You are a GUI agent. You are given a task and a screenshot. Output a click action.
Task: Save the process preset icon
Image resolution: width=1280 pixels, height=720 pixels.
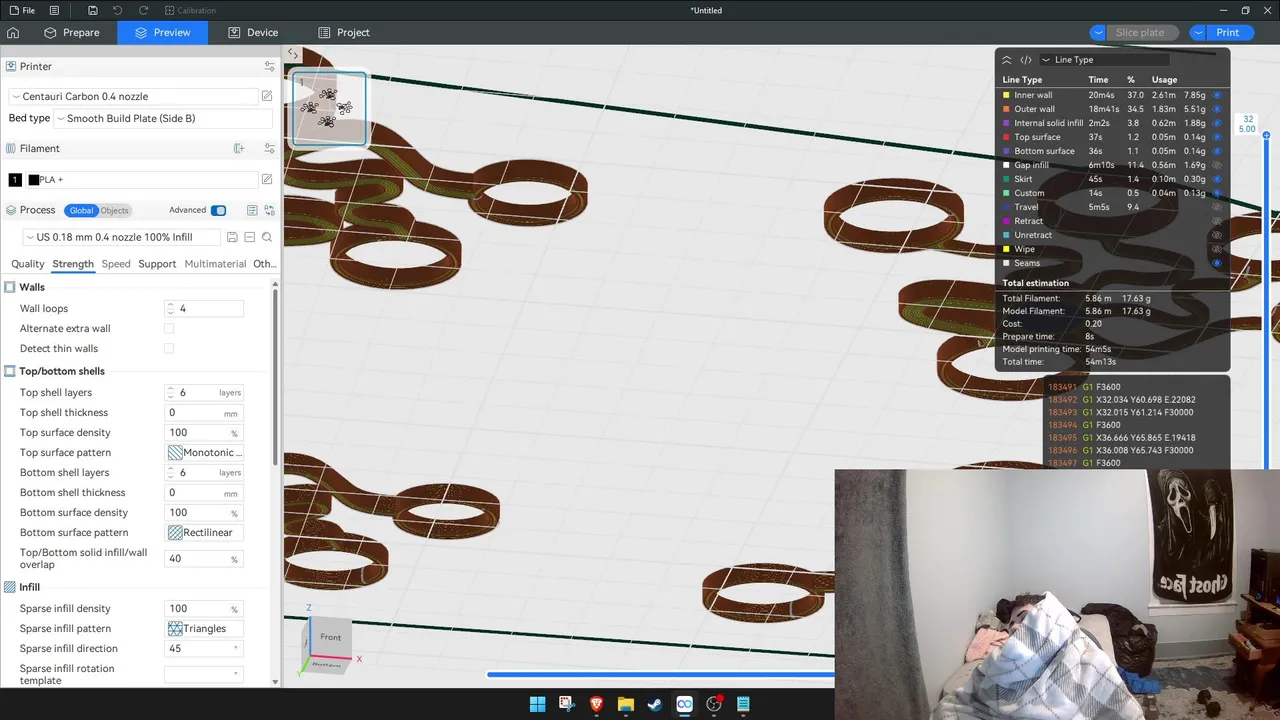pos(232,237)
